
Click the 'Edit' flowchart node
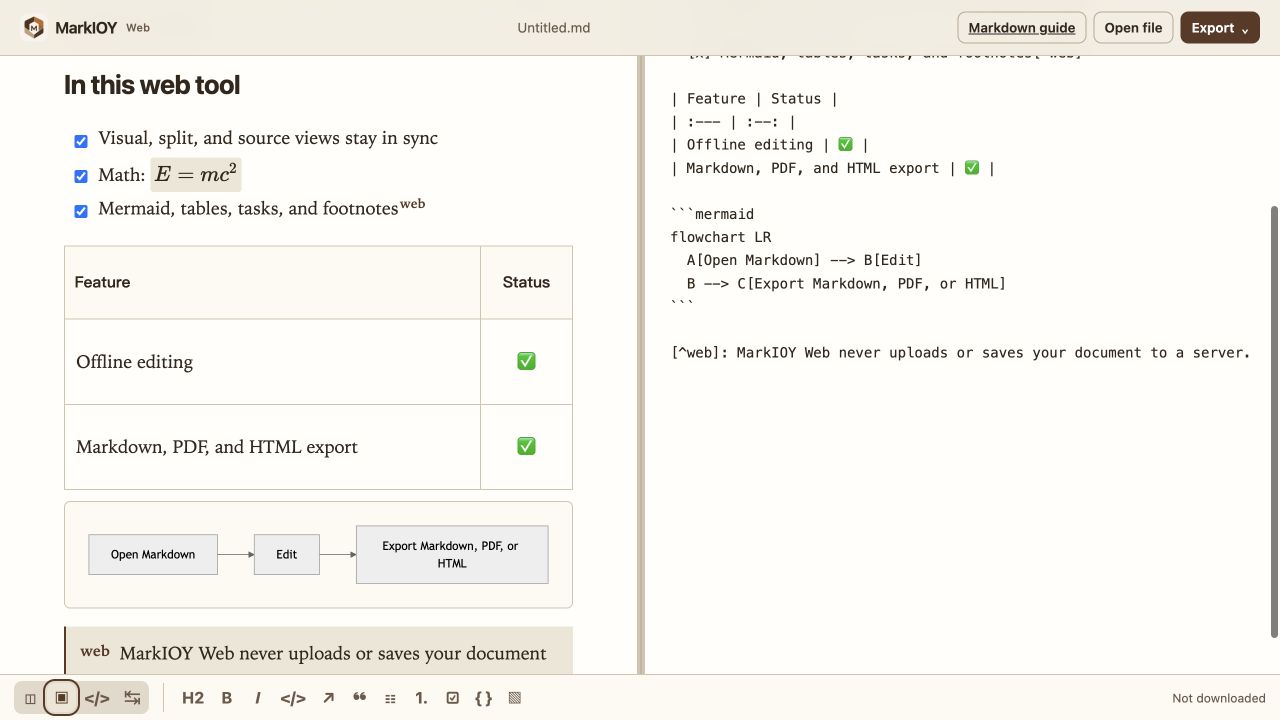[287, 554]
